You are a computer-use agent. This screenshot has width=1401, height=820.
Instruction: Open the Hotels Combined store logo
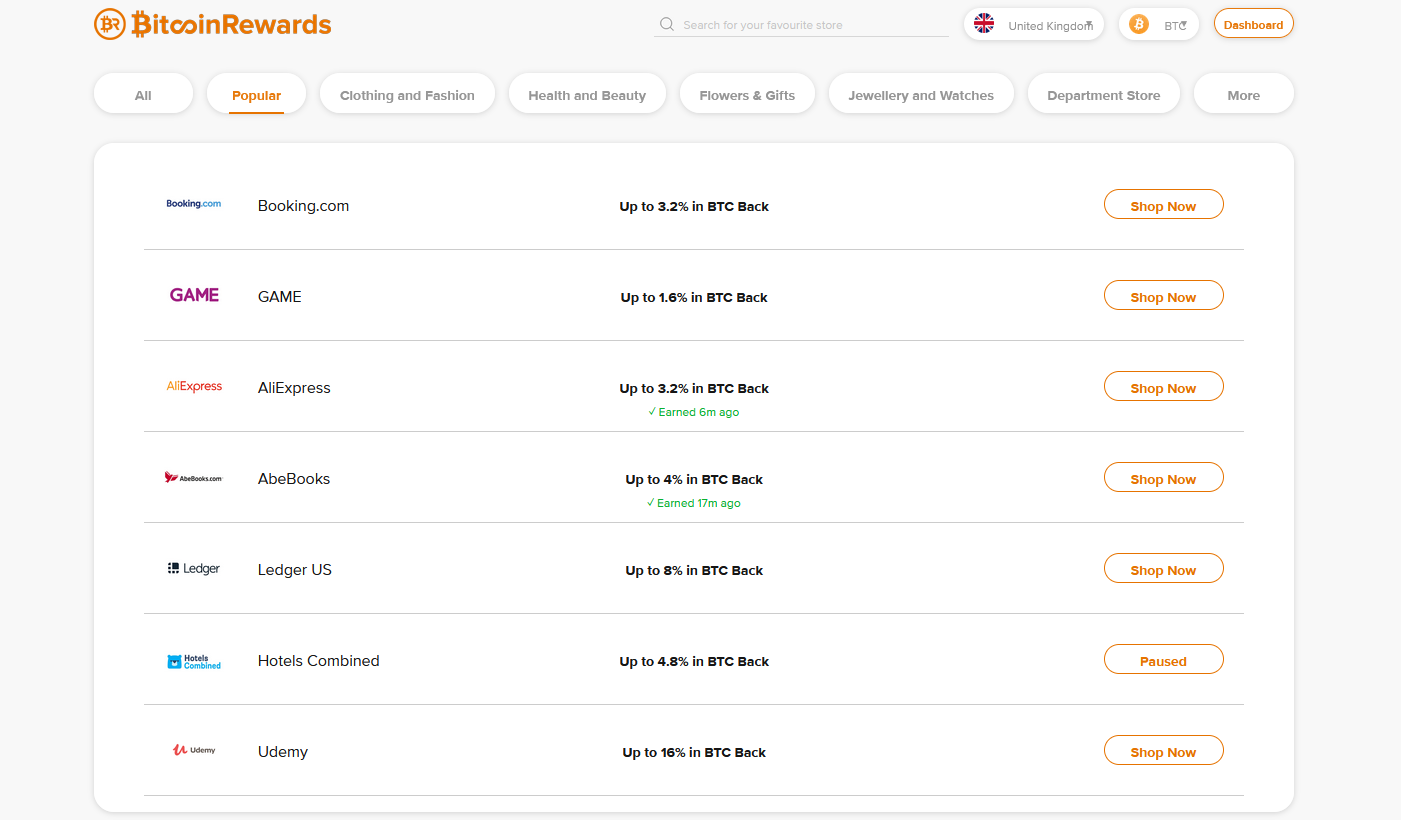[x=194, y=661]
